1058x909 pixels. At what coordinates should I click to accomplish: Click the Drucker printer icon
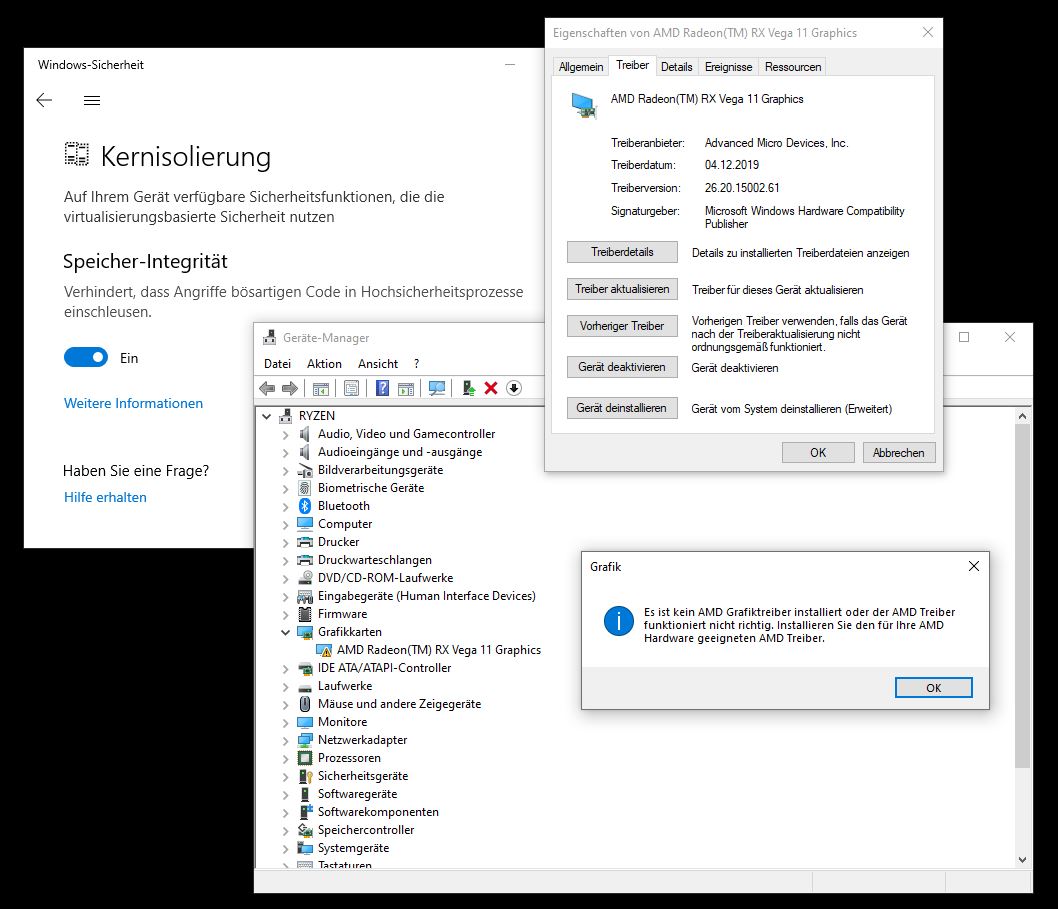pos(305,542)
